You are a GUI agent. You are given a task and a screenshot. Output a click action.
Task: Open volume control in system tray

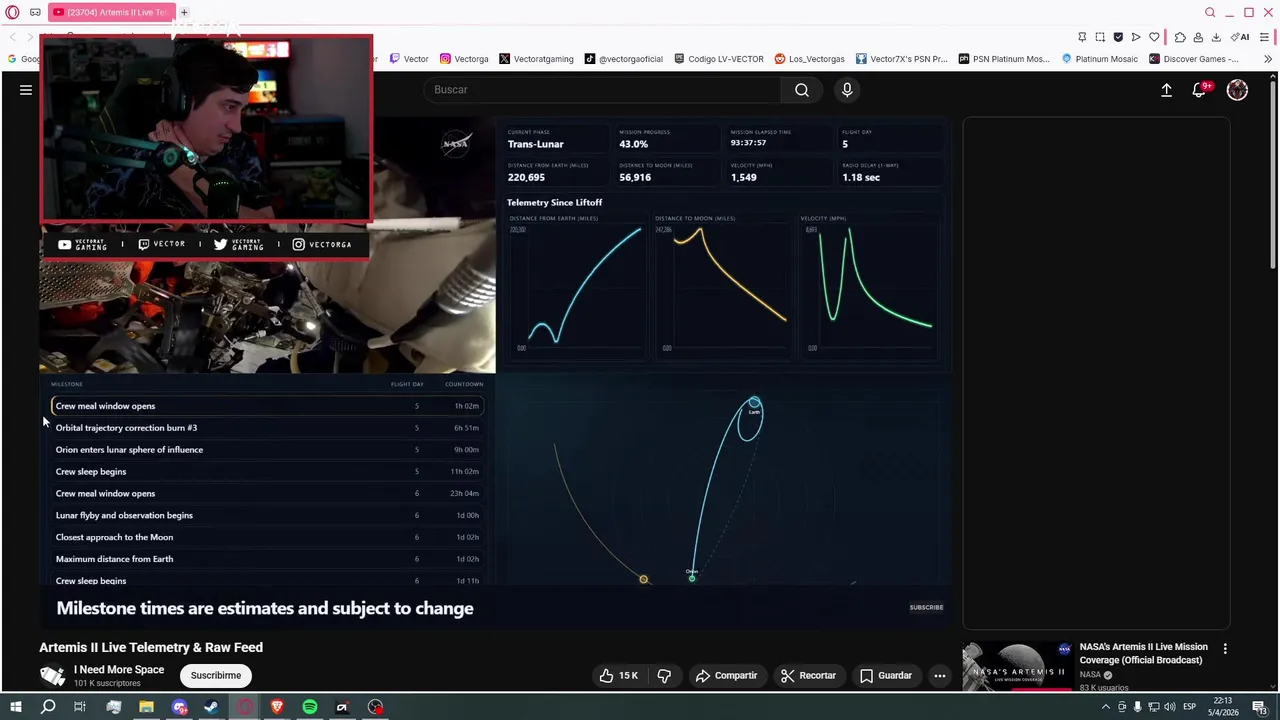pyautogui.click(x=1170, y=707)
